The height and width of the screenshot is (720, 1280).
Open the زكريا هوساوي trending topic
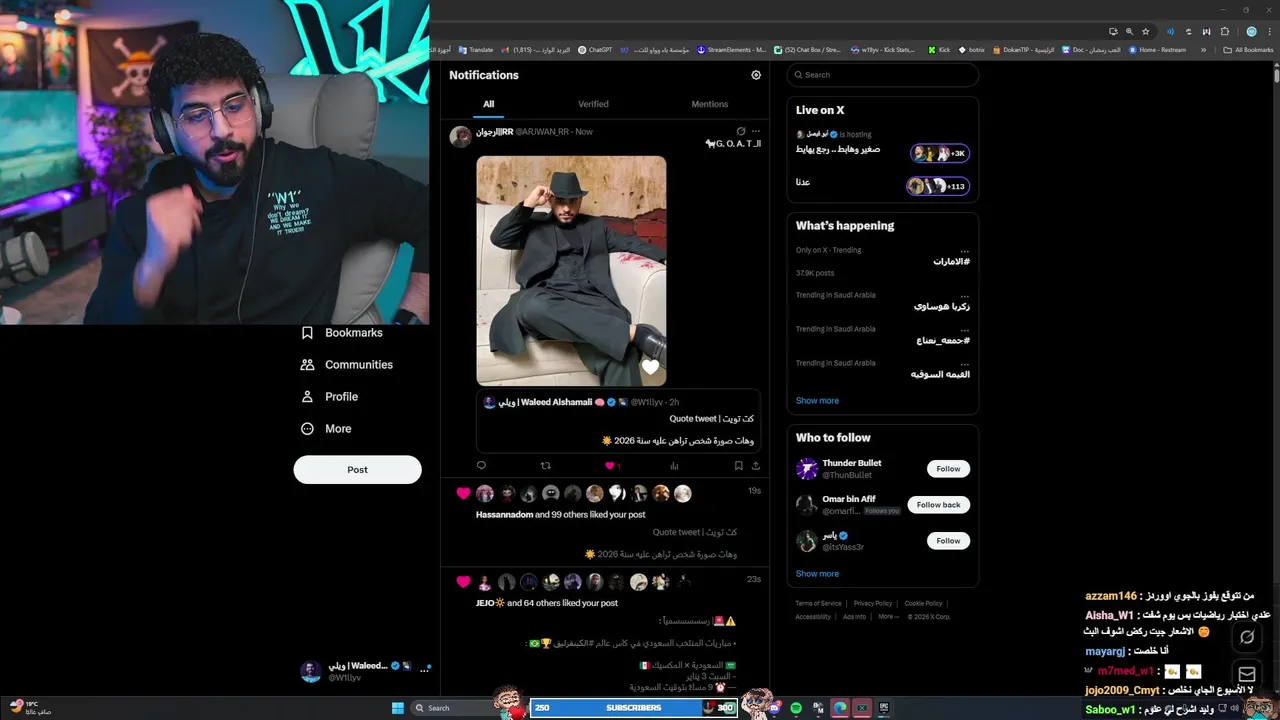942,306
